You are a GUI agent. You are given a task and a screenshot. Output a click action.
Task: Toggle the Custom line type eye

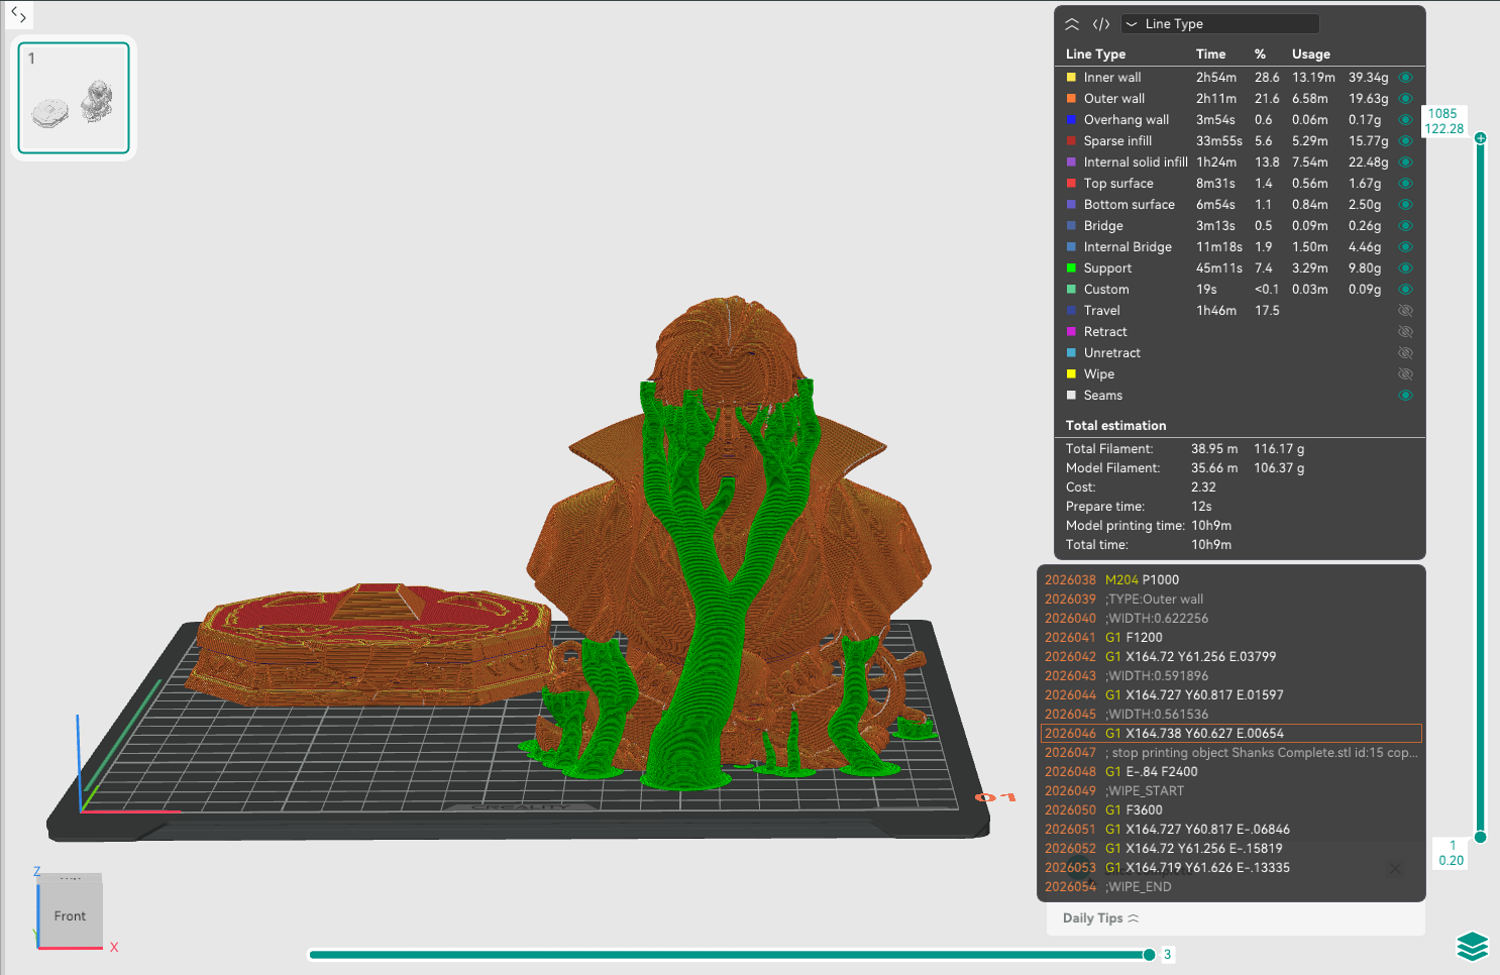tap(1405, 289)
